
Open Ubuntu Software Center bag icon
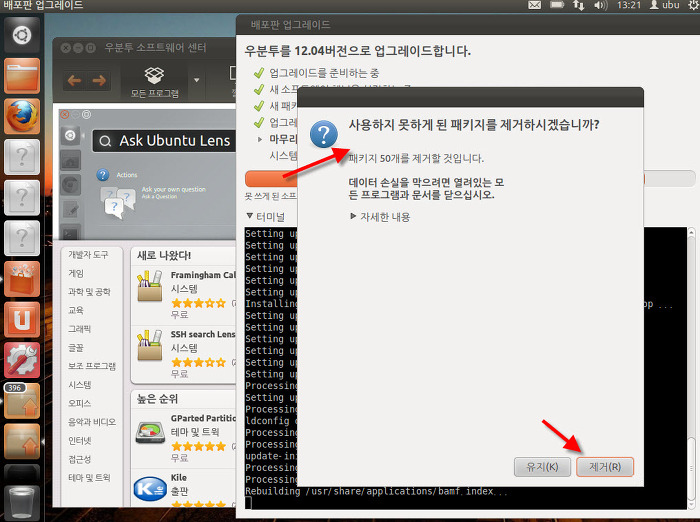[22, 281]
